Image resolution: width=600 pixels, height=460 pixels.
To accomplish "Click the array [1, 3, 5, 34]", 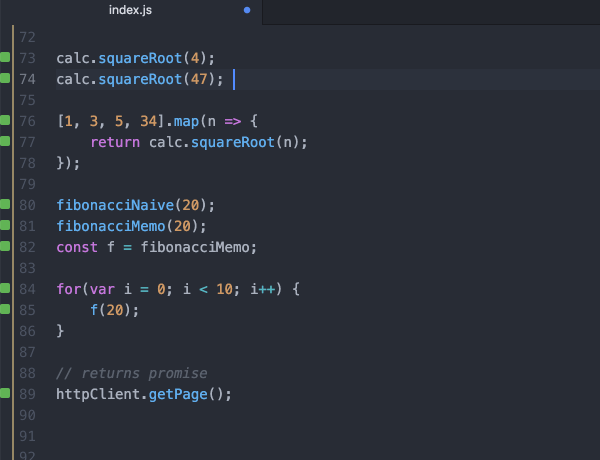I will tap(110, 121).
